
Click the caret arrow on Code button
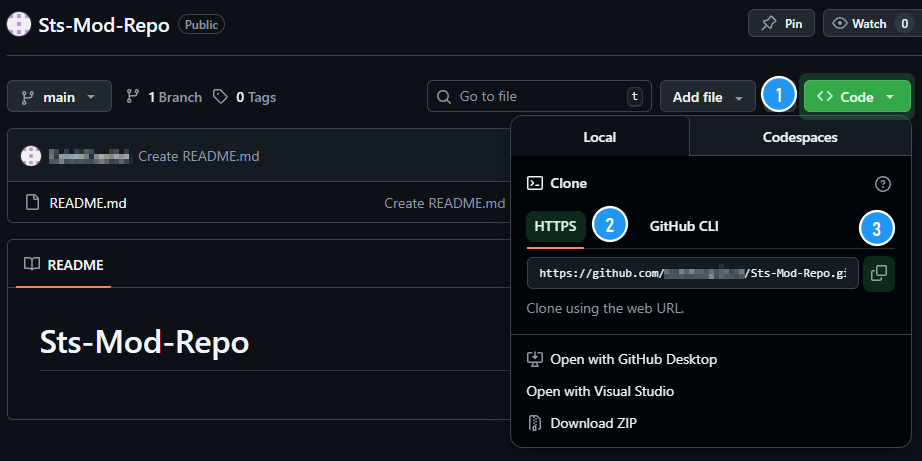pos(890,97)
